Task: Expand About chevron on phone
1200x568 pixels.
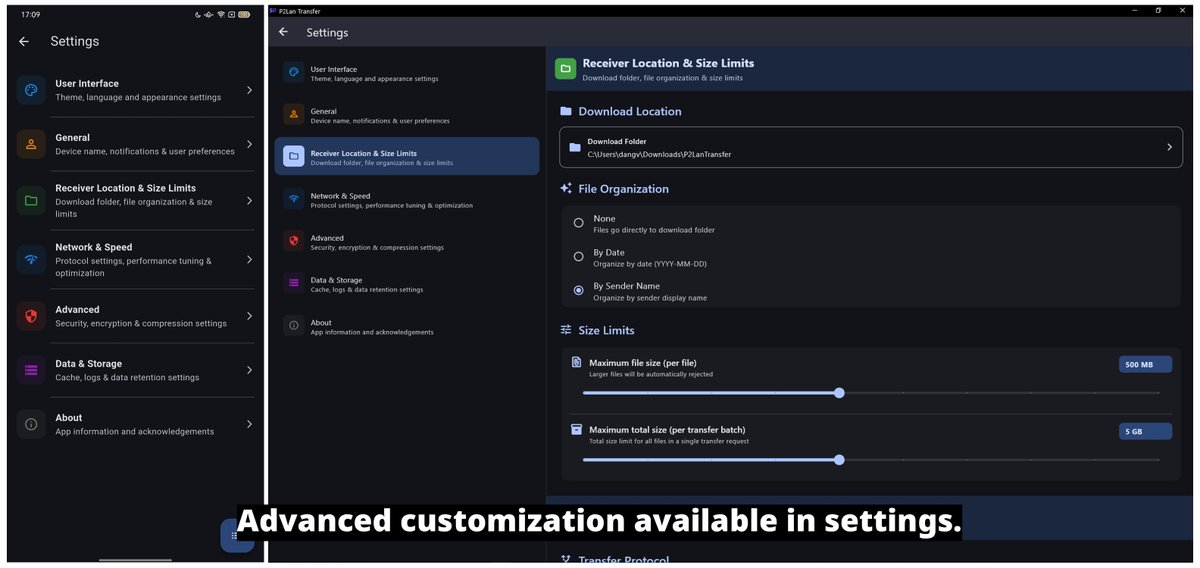Action: coord(249,424)
